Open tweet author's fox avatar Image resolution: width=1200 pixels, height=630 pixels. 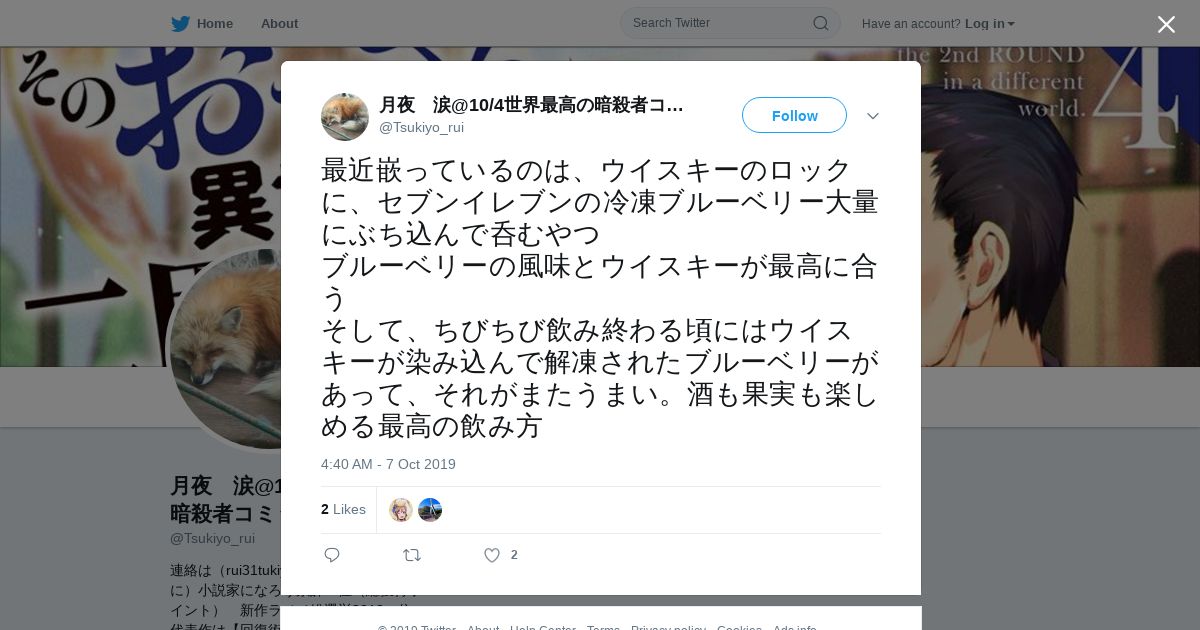(x=345, y=117)
